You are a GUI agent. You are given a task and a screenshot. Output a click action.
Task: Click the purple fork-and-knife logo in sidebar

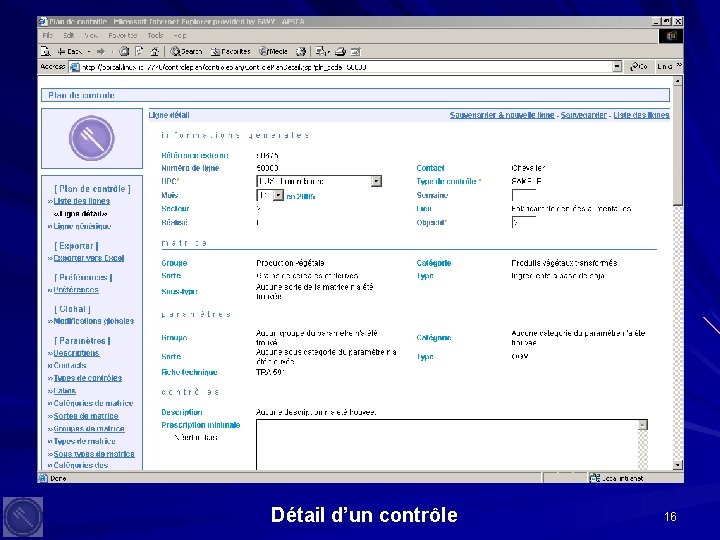point(91,138)
